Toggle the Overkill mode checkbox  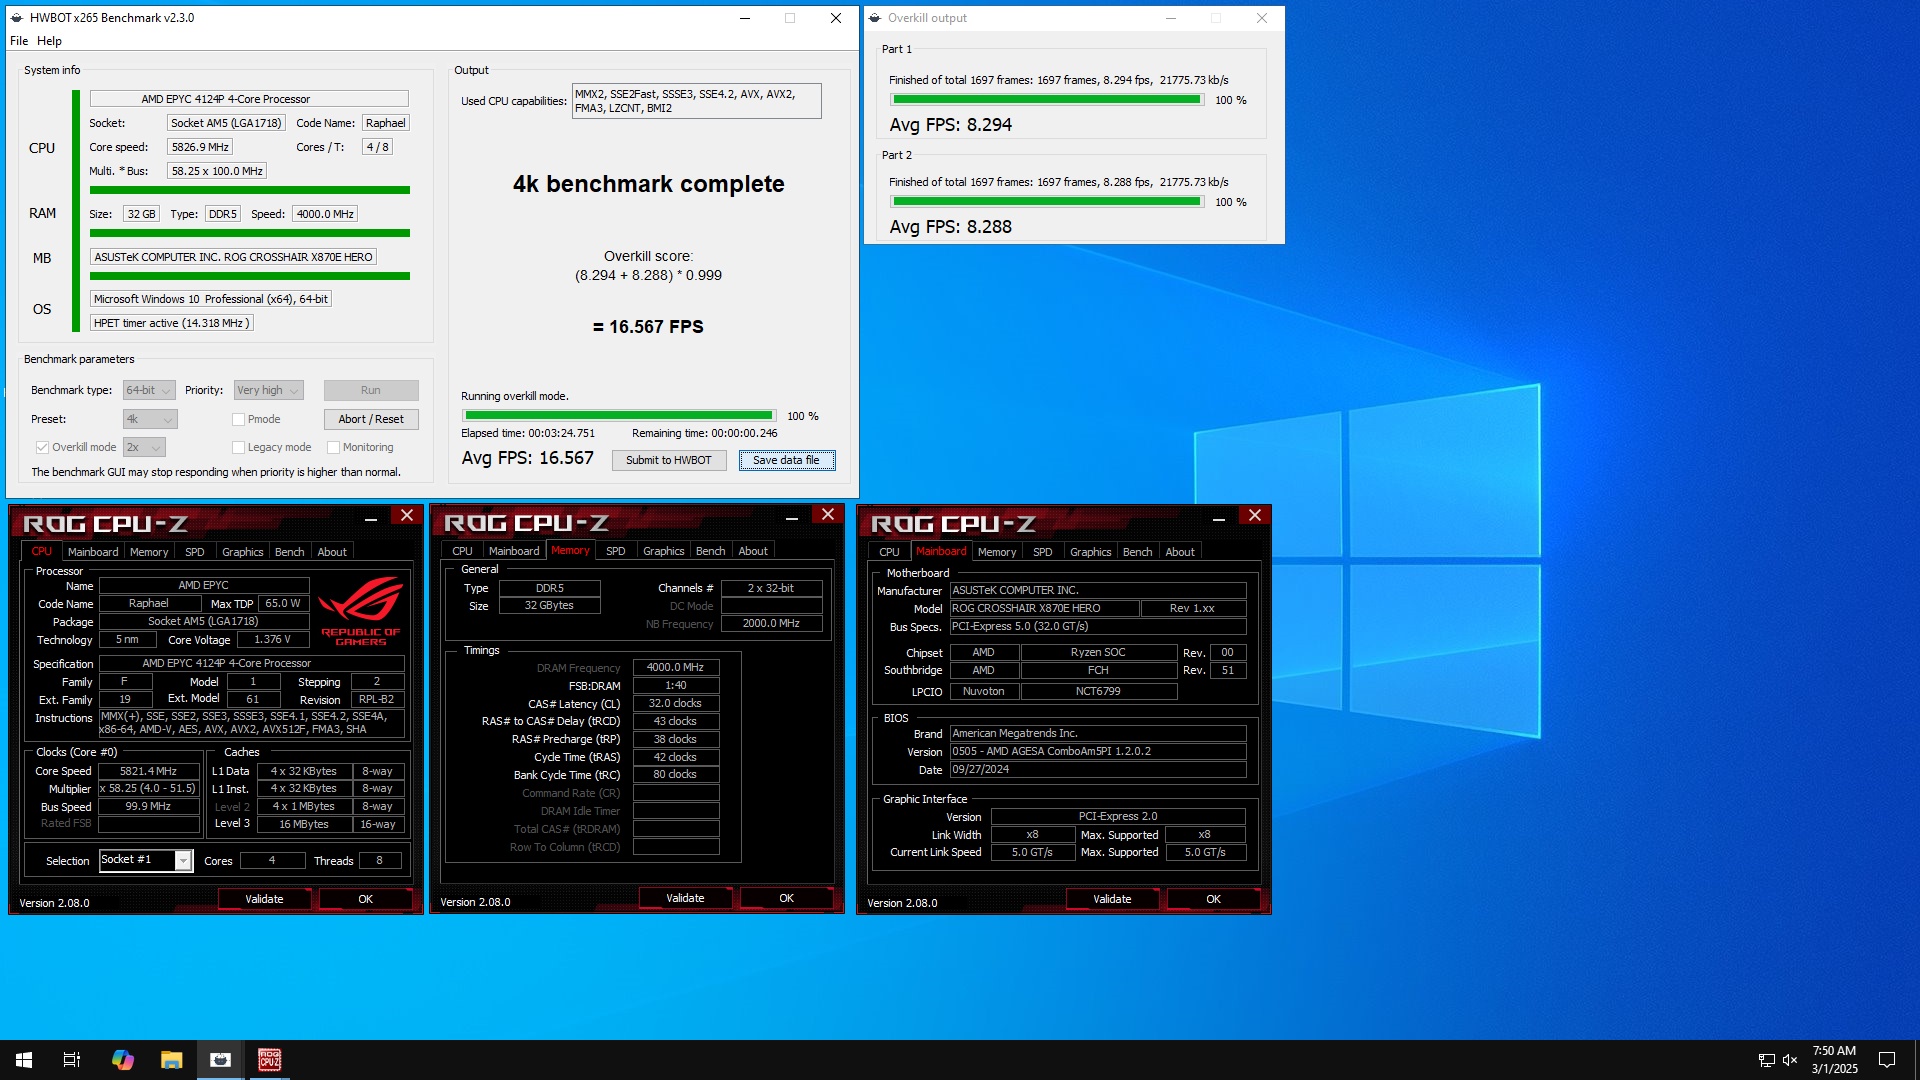[x=42, y=447]
